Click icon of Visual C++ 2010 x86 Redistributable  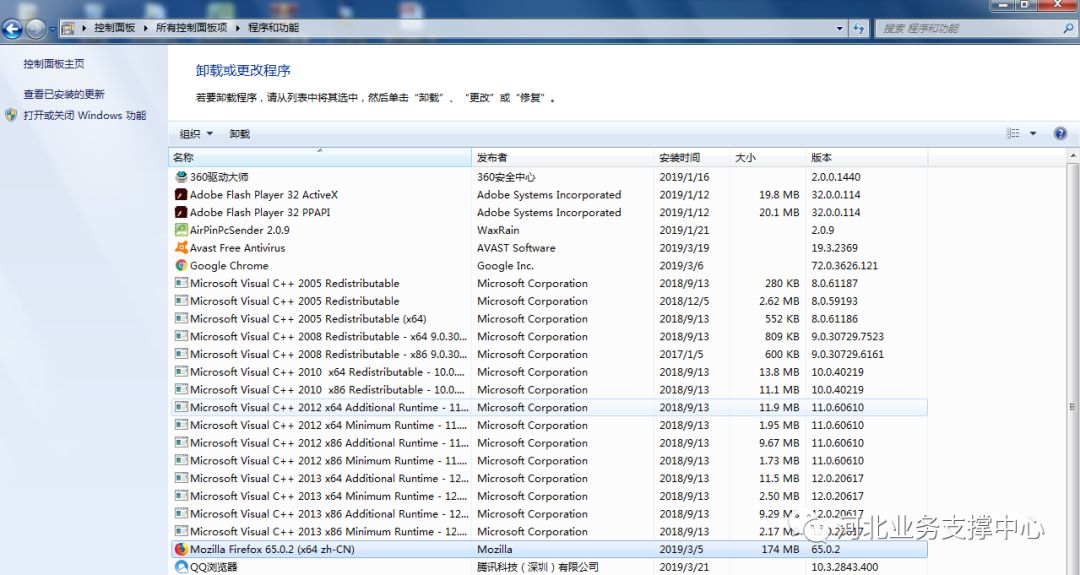pos(181,389)
